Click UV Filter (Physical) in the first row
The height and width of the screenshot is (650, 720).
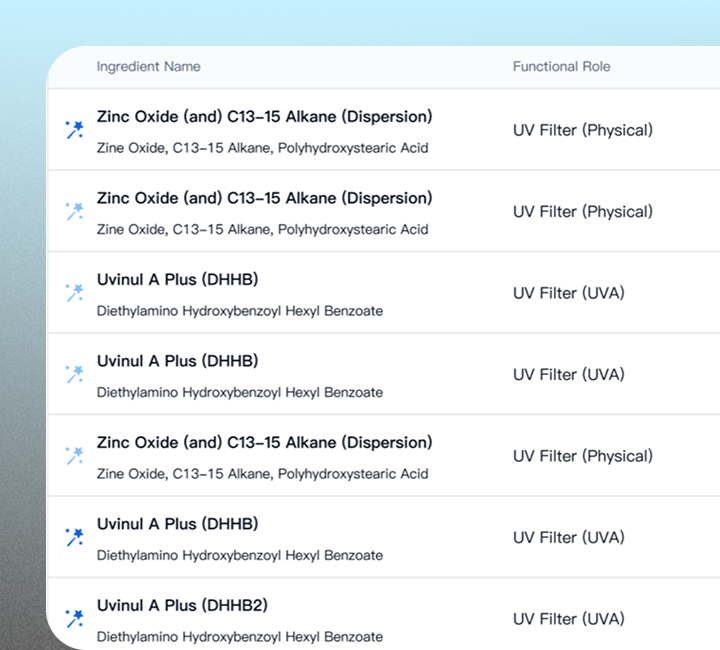click(582, 130)
